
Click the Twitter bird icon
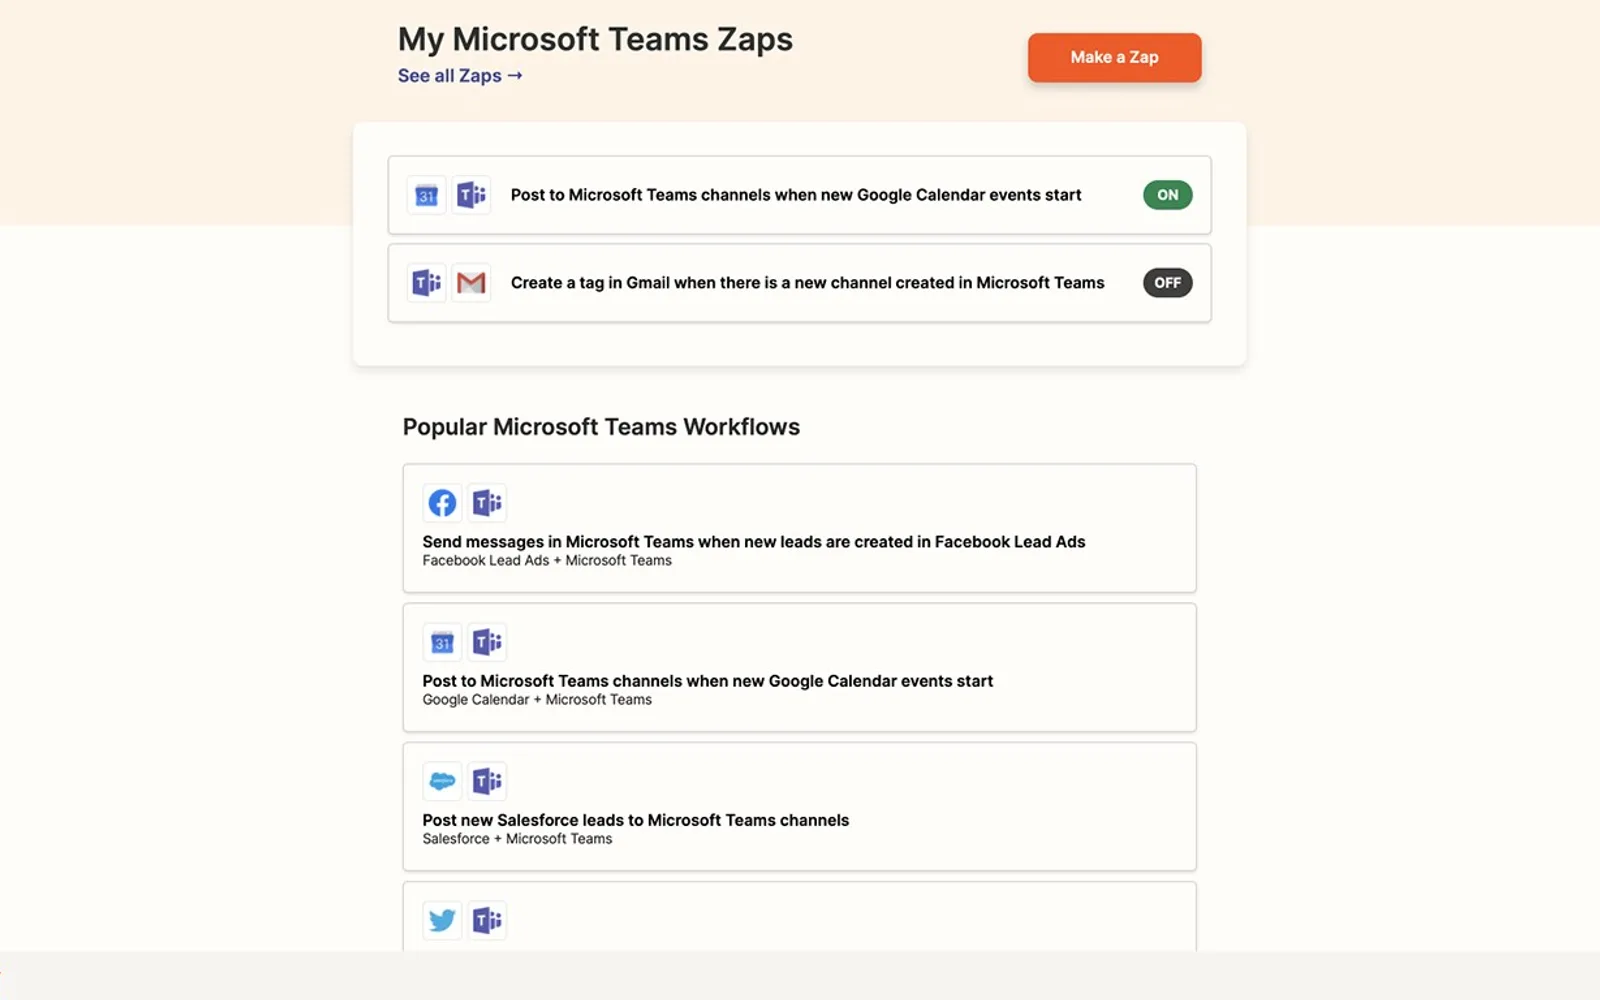[x=442, y=920]
